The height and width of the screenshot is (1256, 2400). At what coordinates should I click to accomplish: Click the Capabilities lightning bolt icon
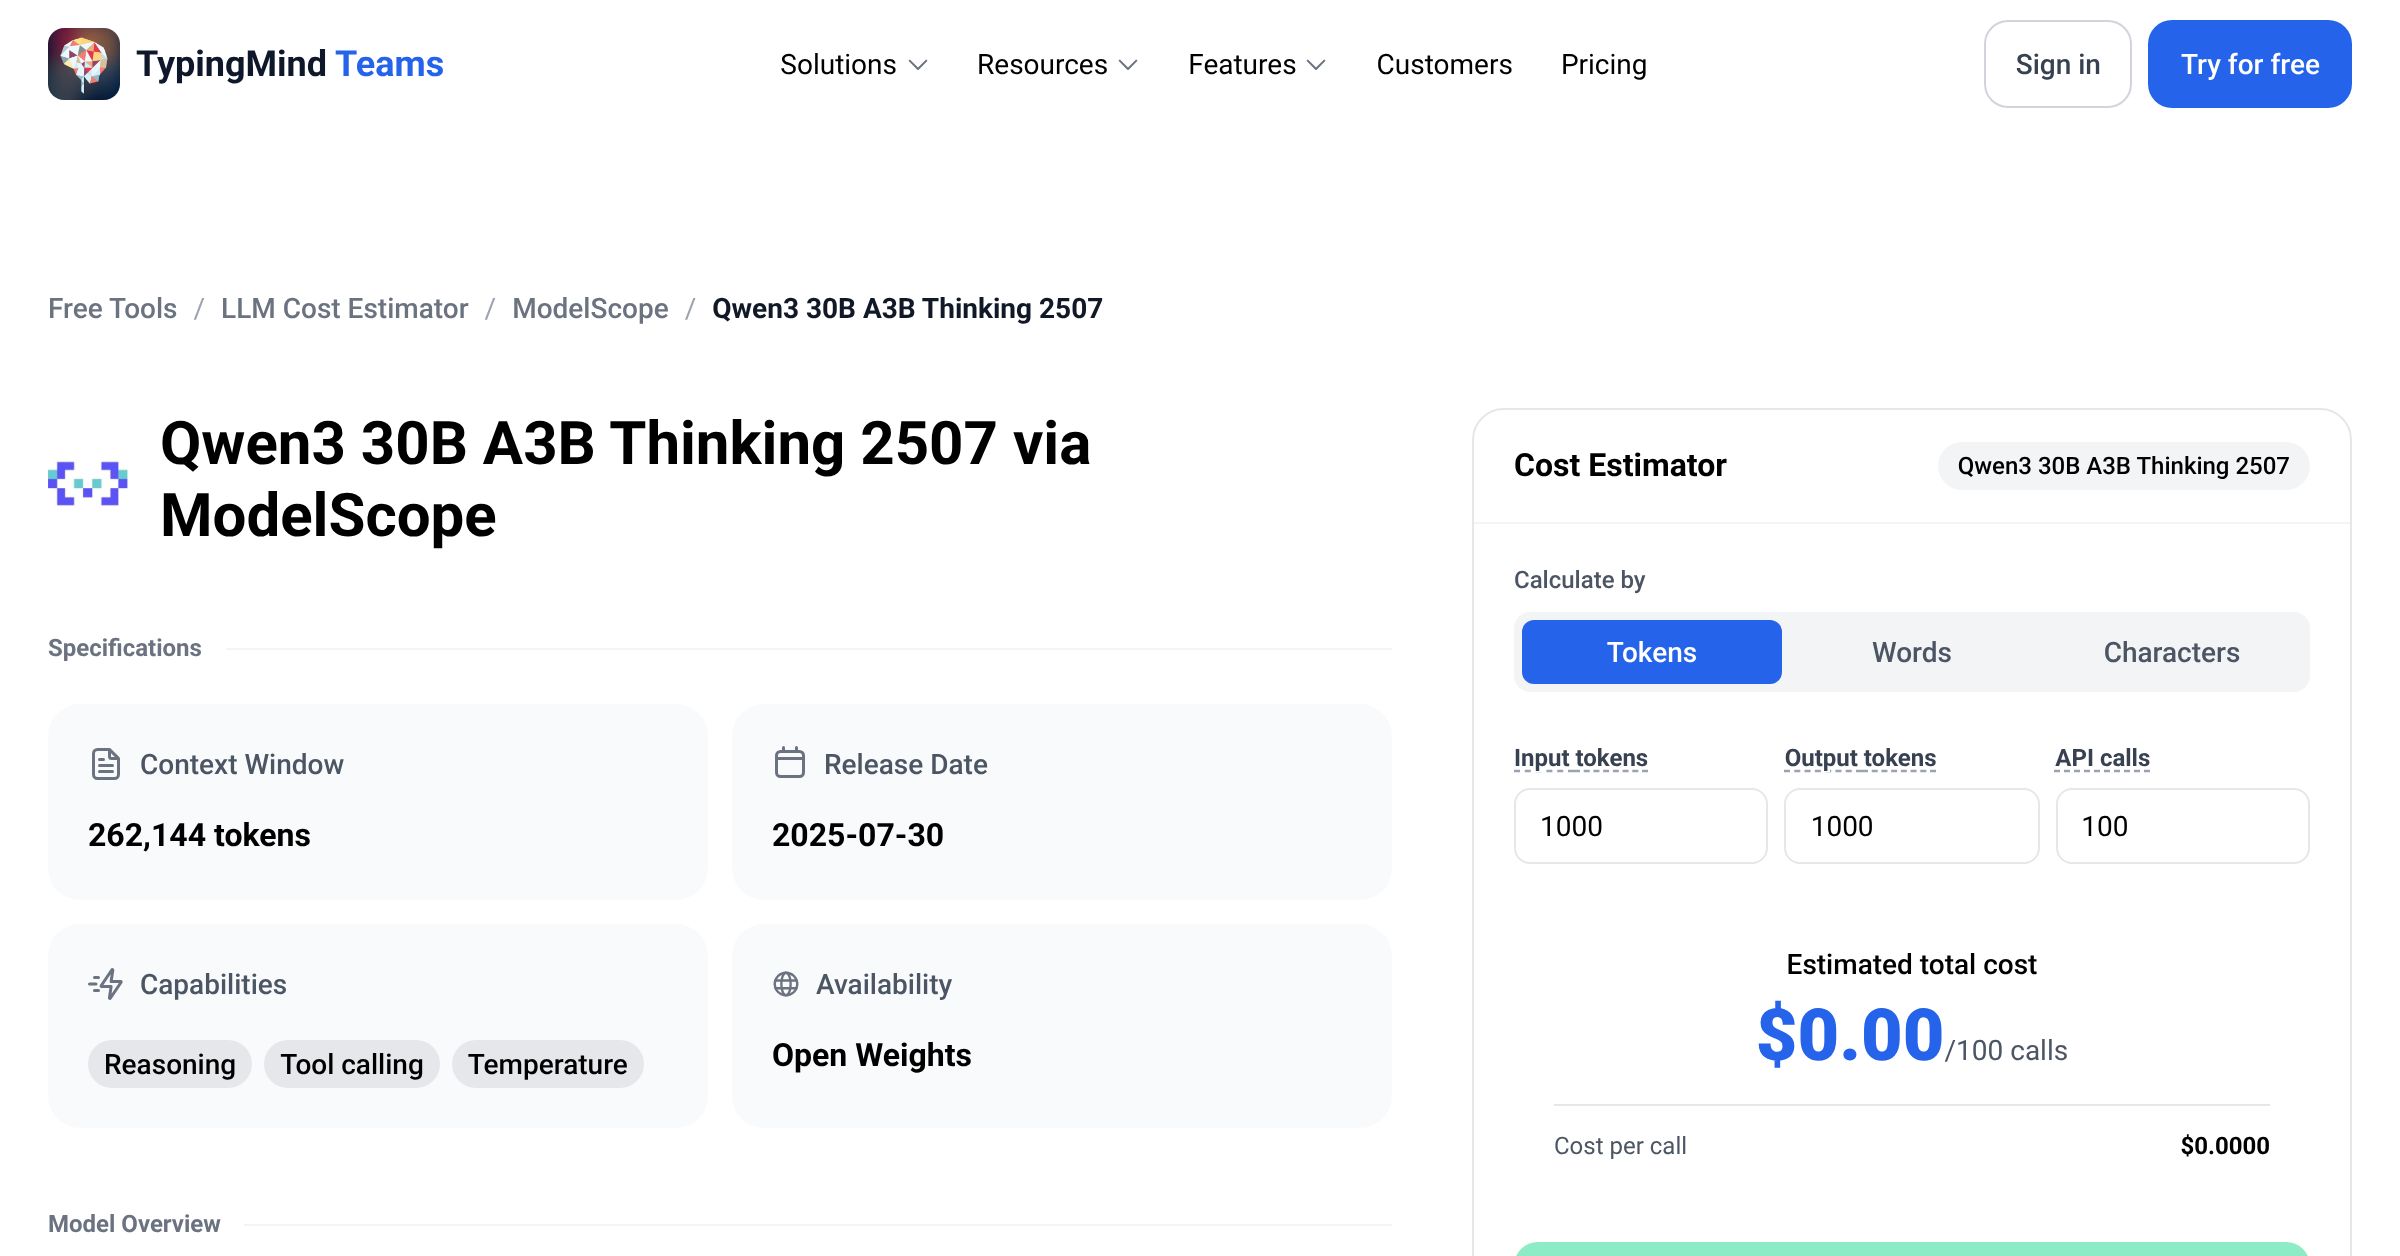pos(106,984)
